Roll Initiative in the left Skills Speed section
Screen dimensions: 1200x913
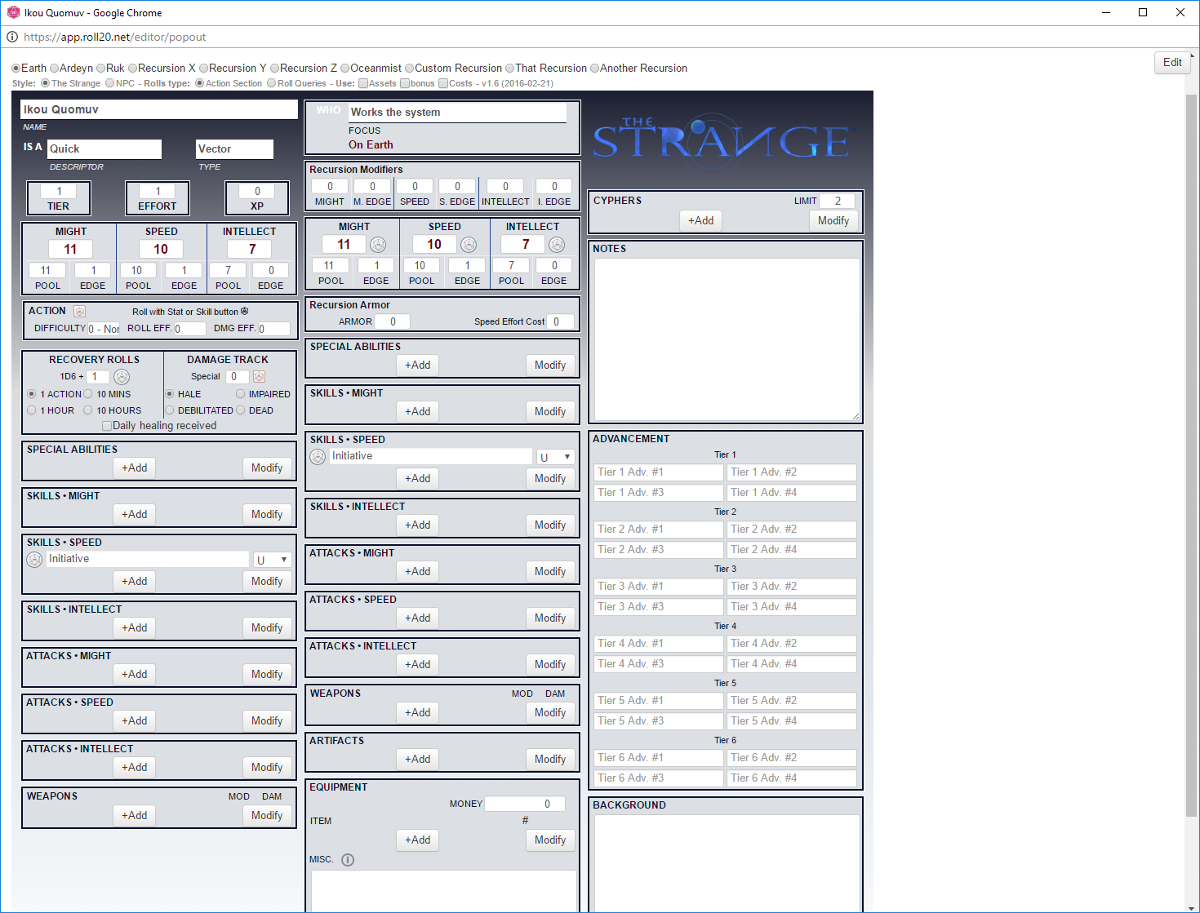pyautogui.click(x=35, y=559)
